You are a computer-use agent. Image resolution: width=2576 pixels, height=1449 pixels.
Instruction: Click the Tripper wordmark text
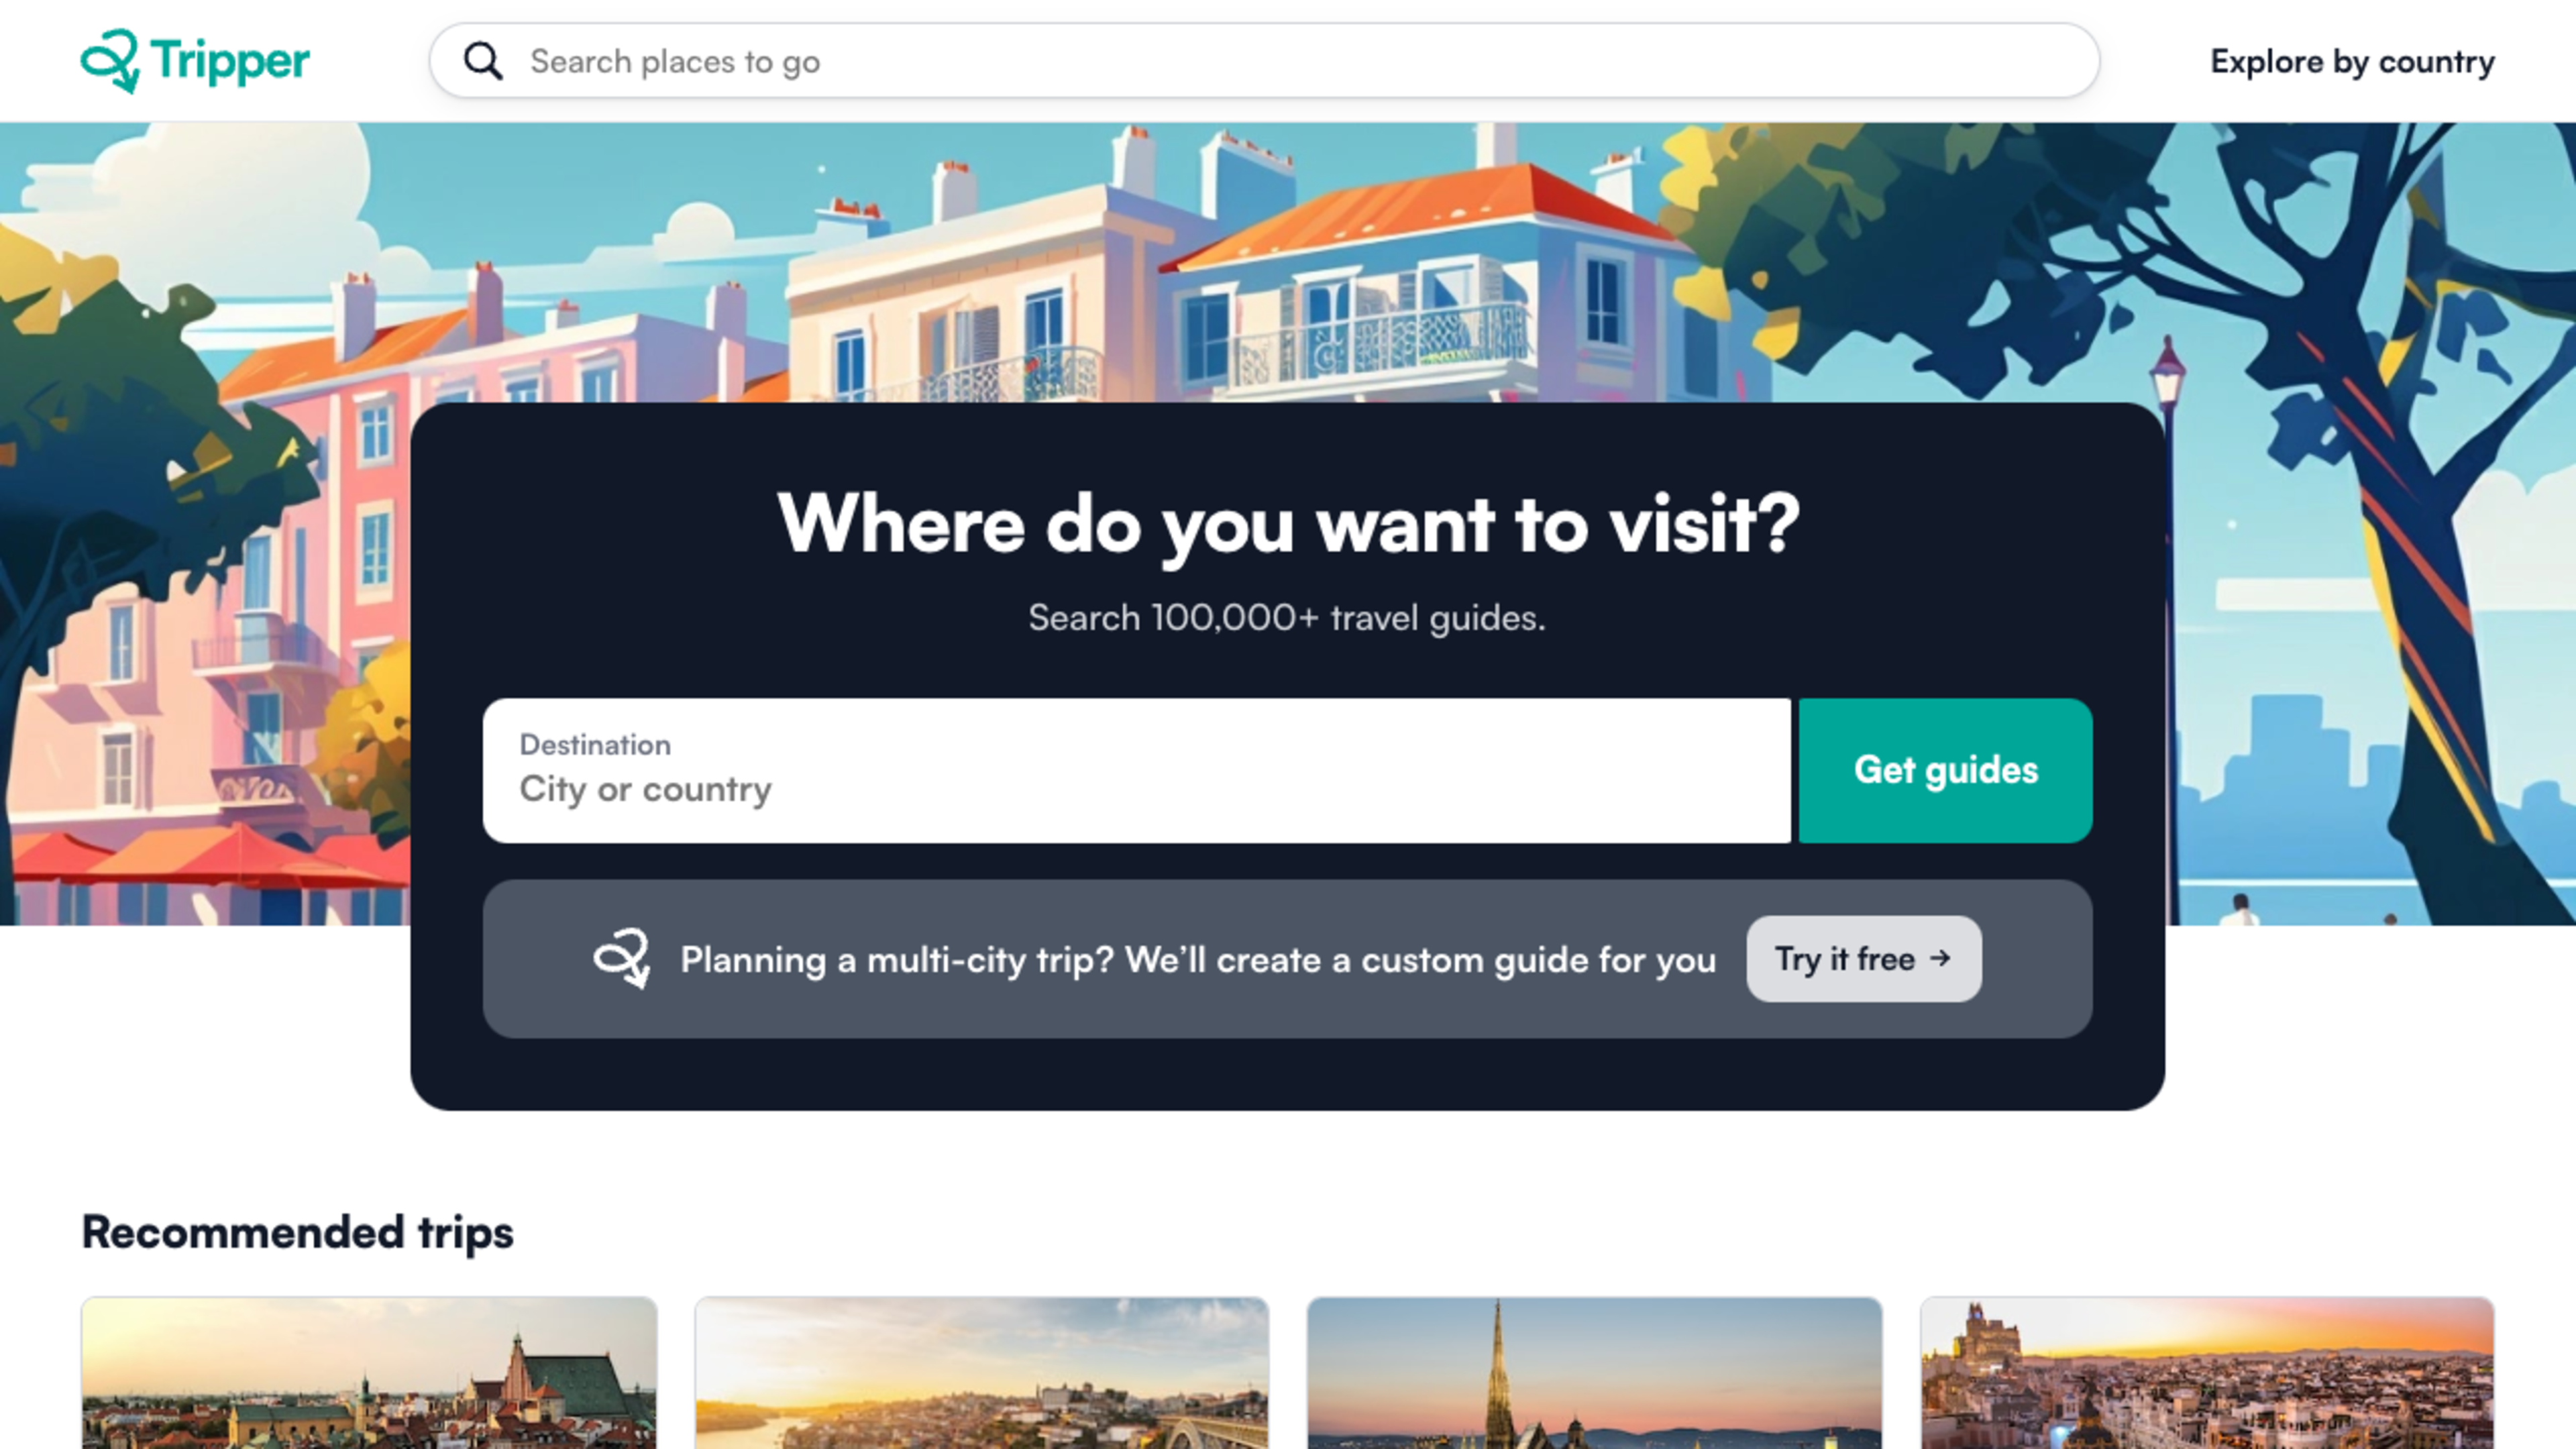230,62
